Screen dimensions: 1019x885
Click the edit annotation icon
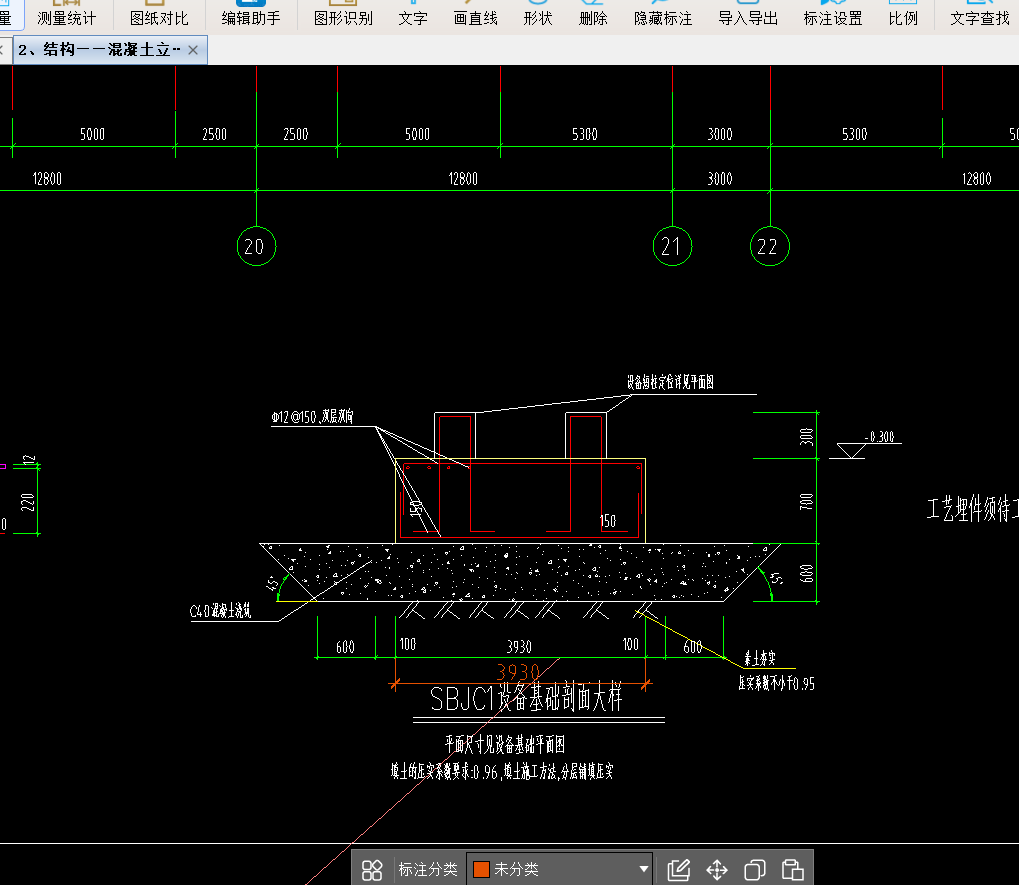click(x=678, y=869)
